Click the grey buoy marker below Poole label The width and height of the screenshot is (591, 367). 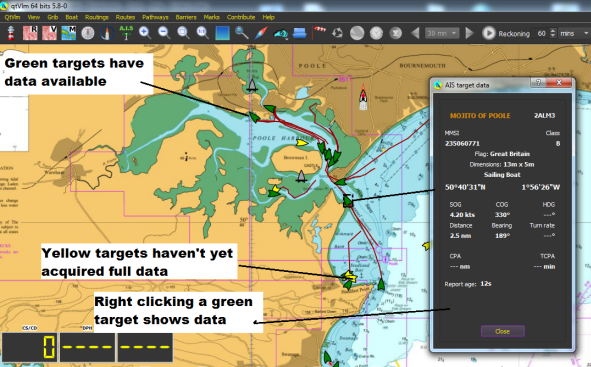(252, 85)
